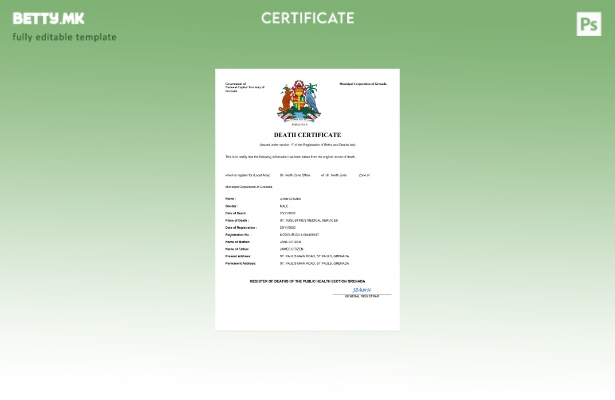Viewport: 615px width, 400px height.
Task: Select the Name field label
Action: pyautogui.click(x=230, y=199)
